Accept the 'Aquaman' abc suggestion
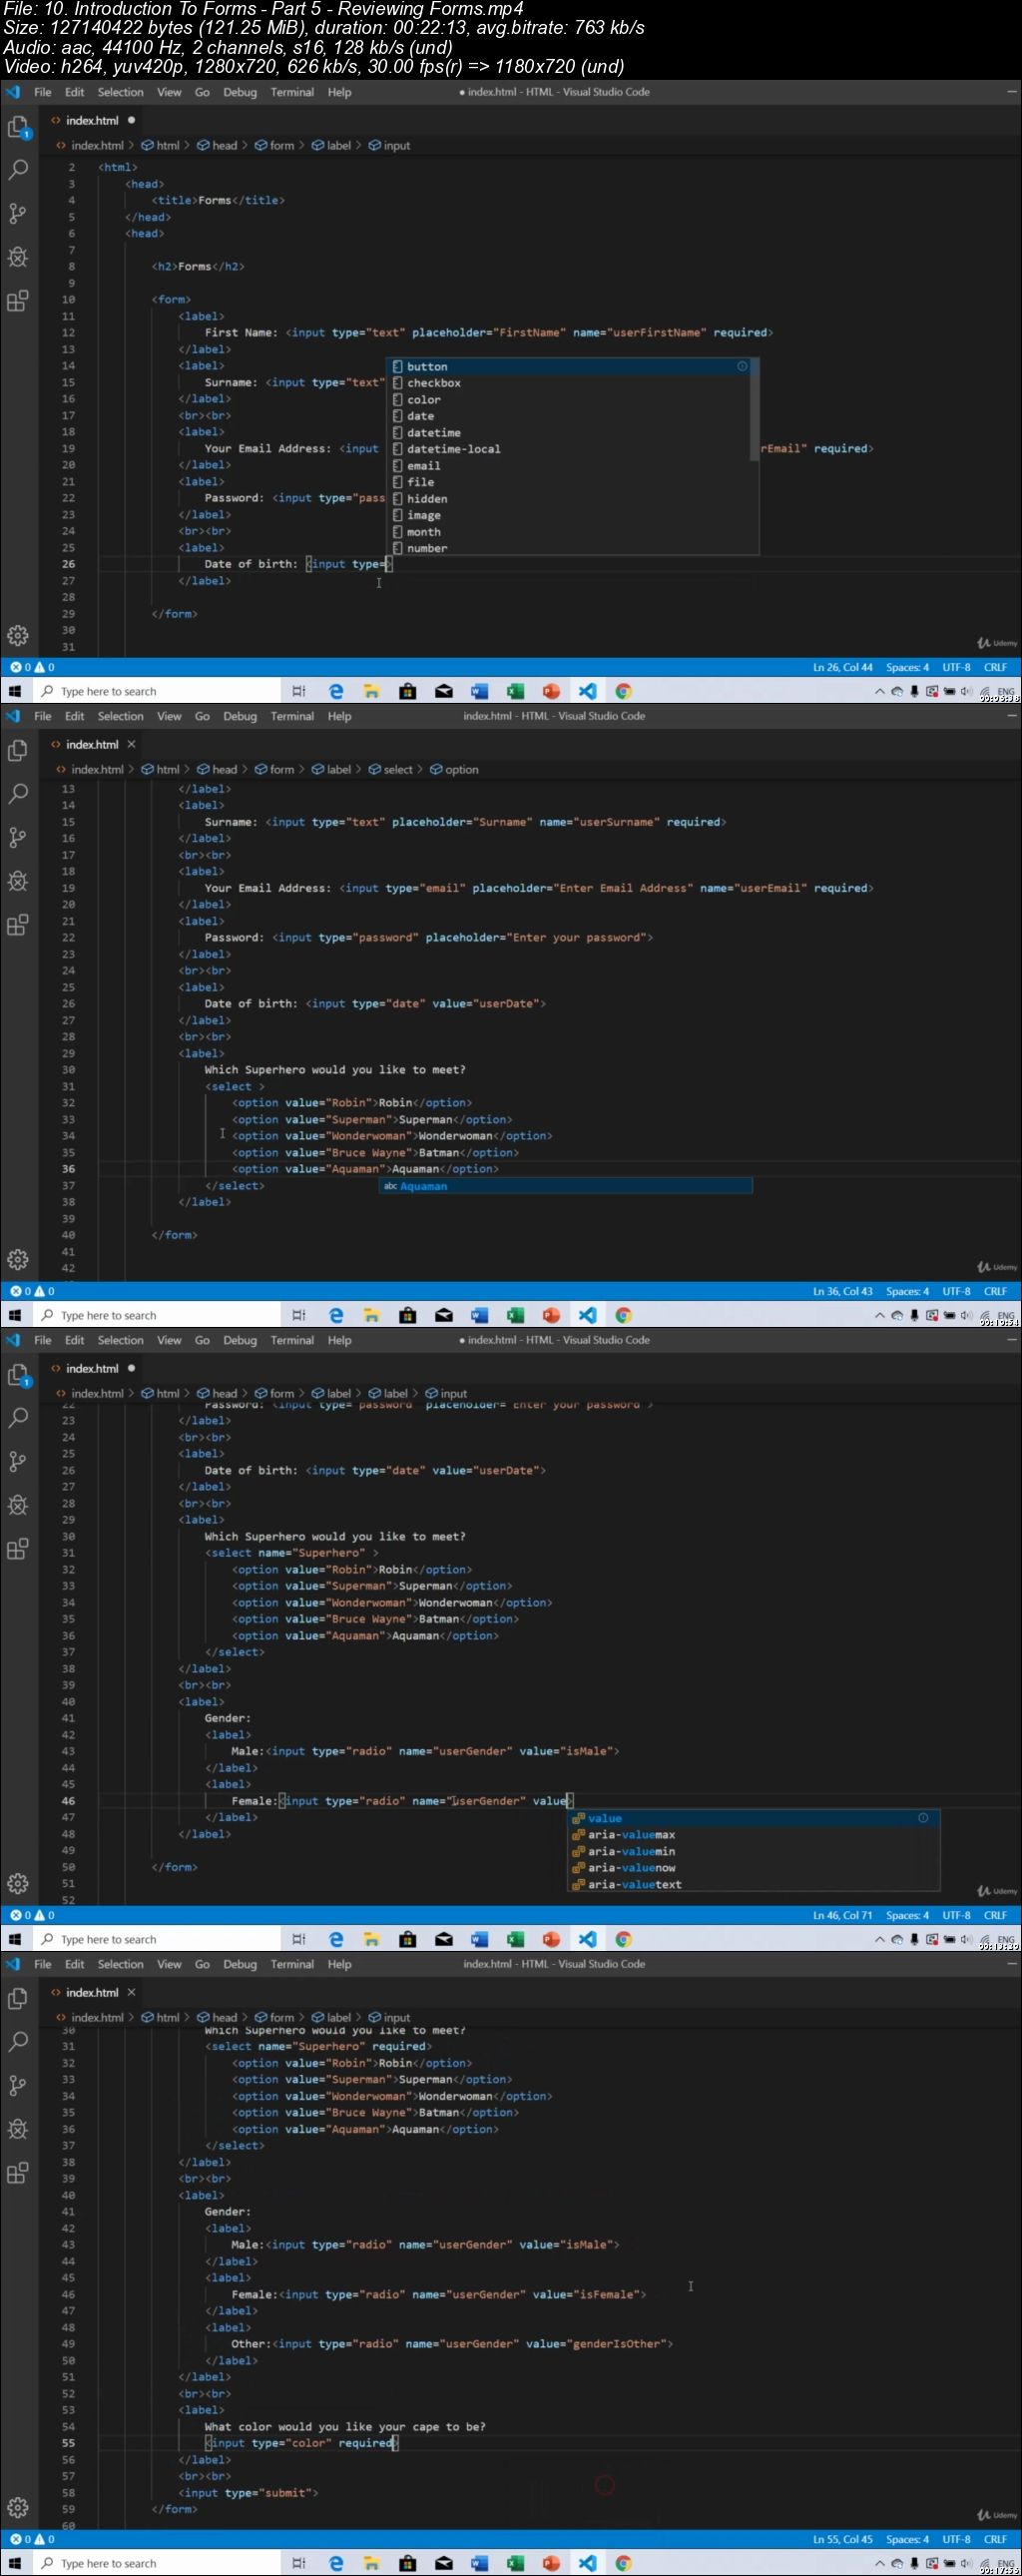 566,1186
